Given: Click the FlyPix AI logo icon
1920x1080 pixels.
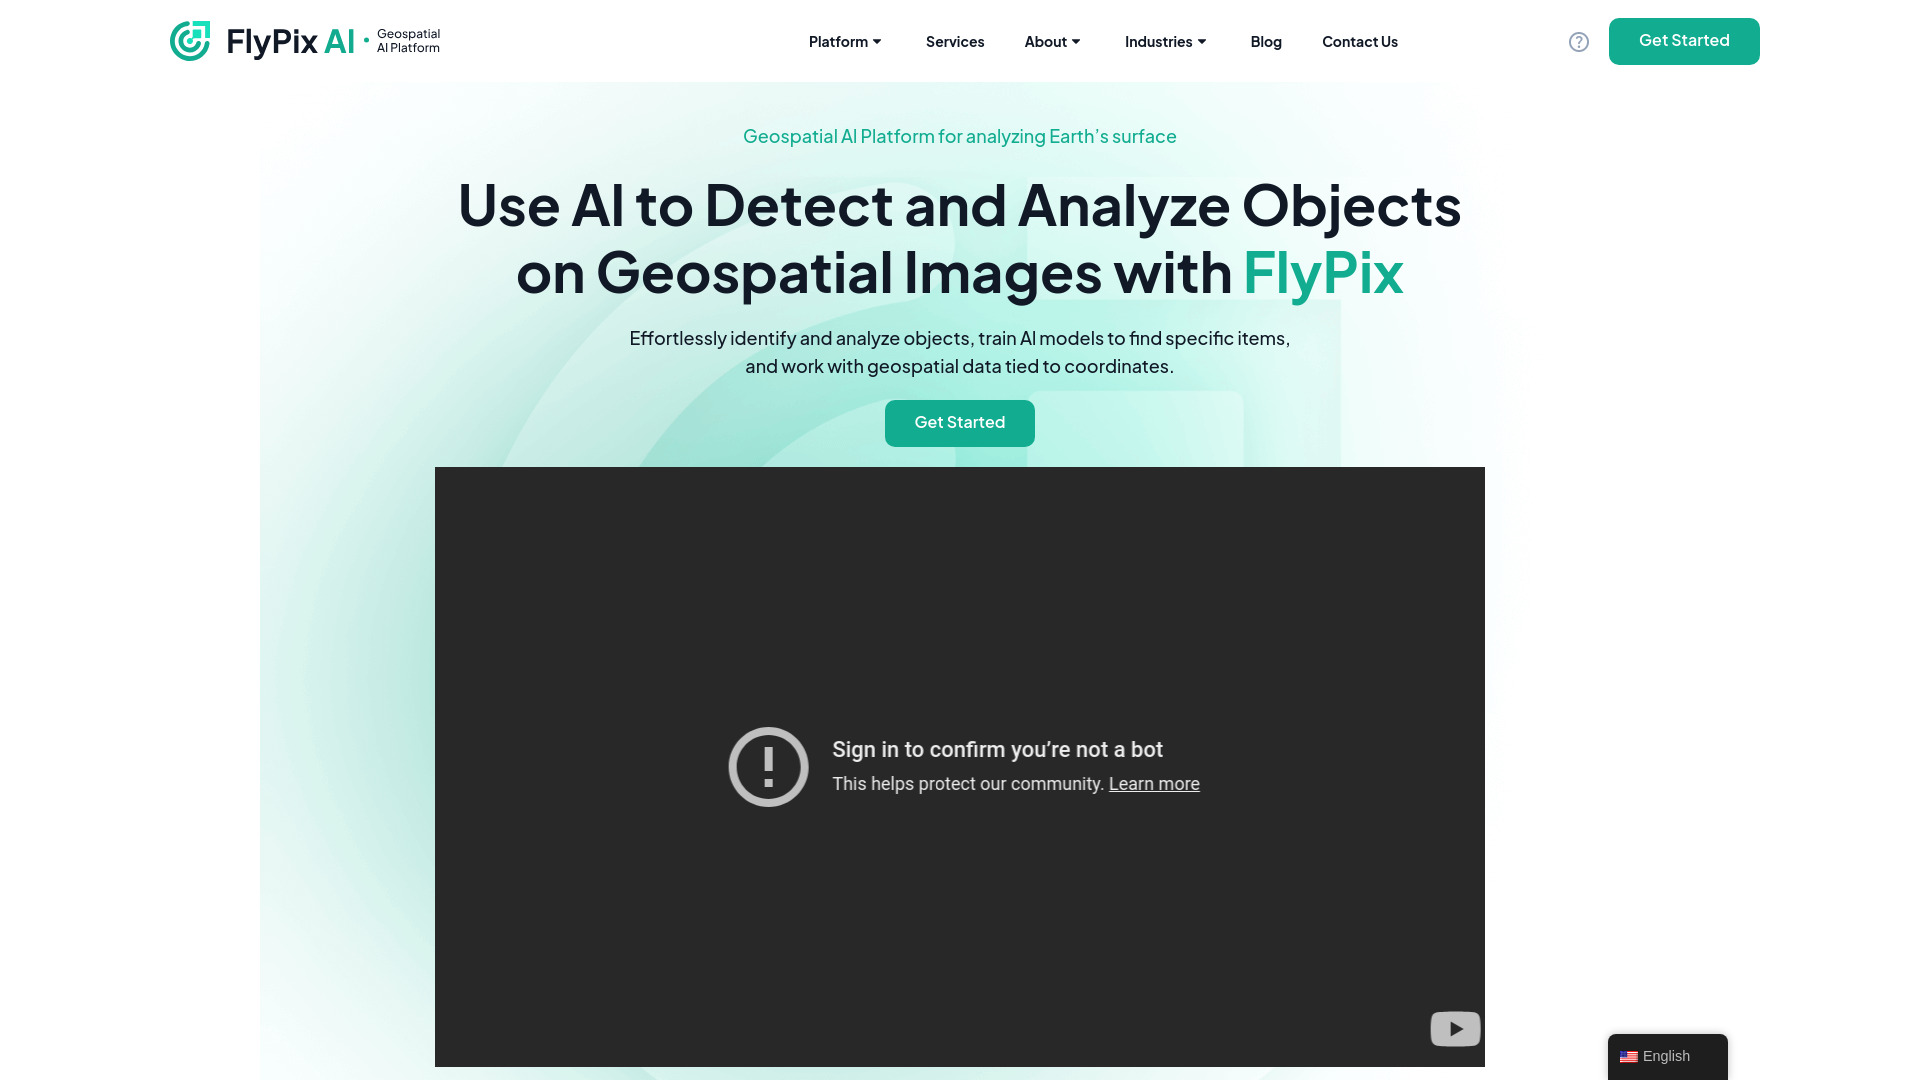Looking at the screenshot, I should click(190, 40).
